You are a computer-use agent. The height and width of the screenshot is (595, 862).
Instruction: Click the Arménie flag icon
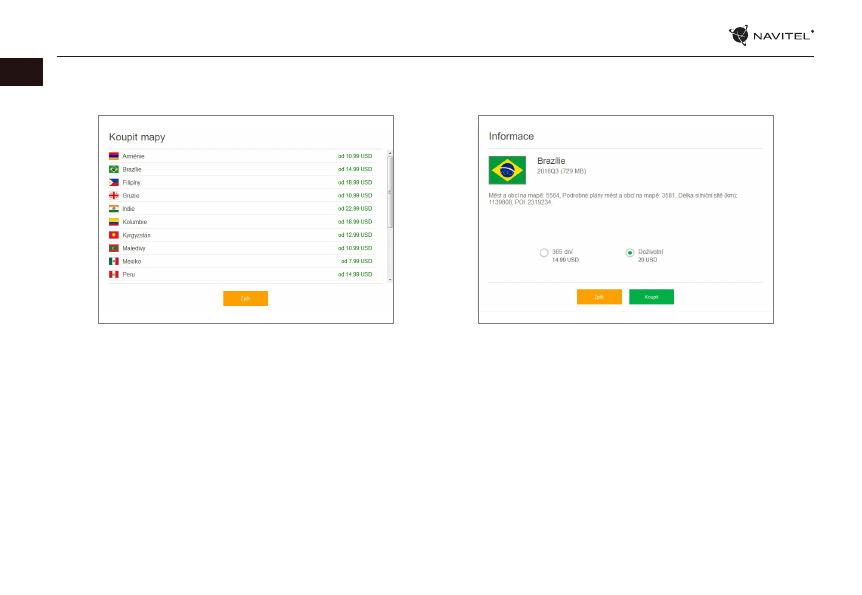pyautogui.click(x=114, y=157)
